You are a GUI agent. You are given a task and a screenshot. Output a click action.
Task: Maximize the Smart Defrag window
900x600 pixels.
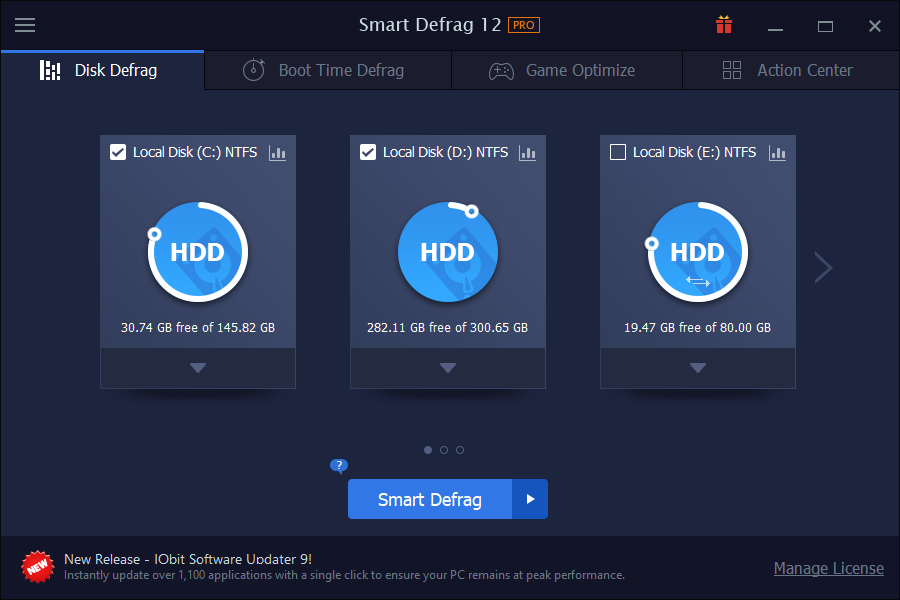(x=825, y=26)
